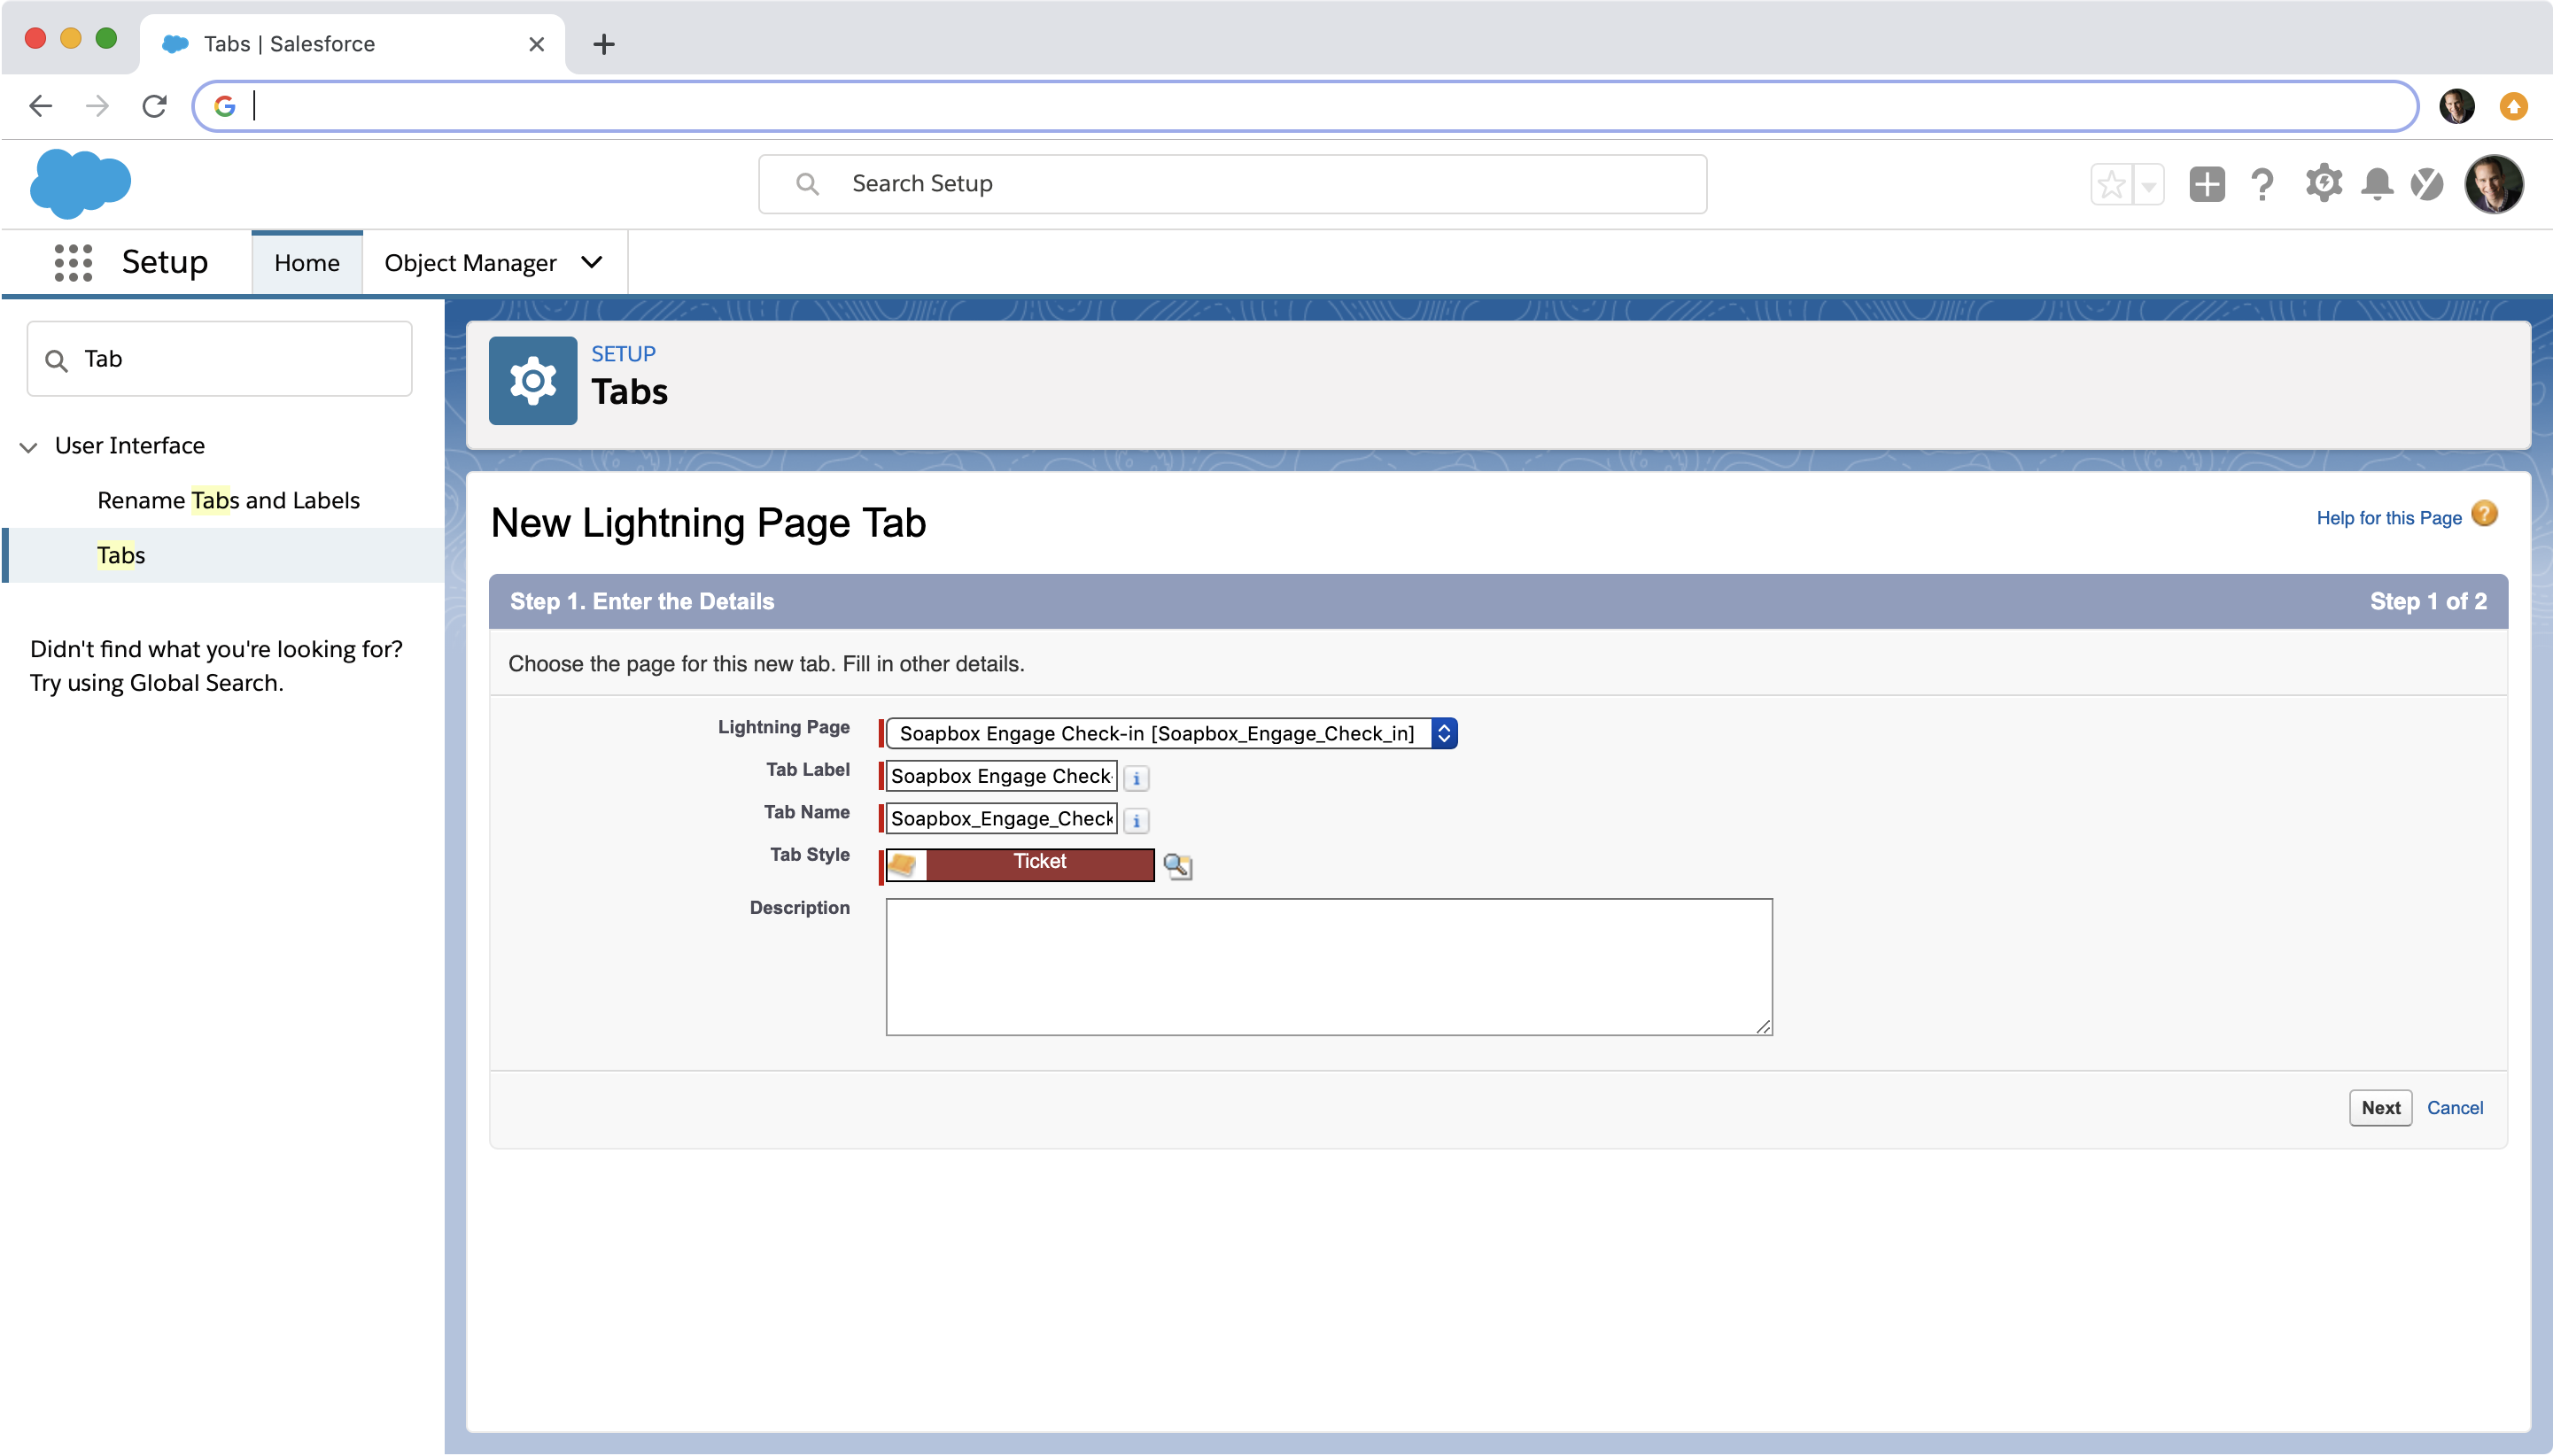Open the Help for this Page link
Viewport: 2553px width, 1456px height.
(2389, 518)
